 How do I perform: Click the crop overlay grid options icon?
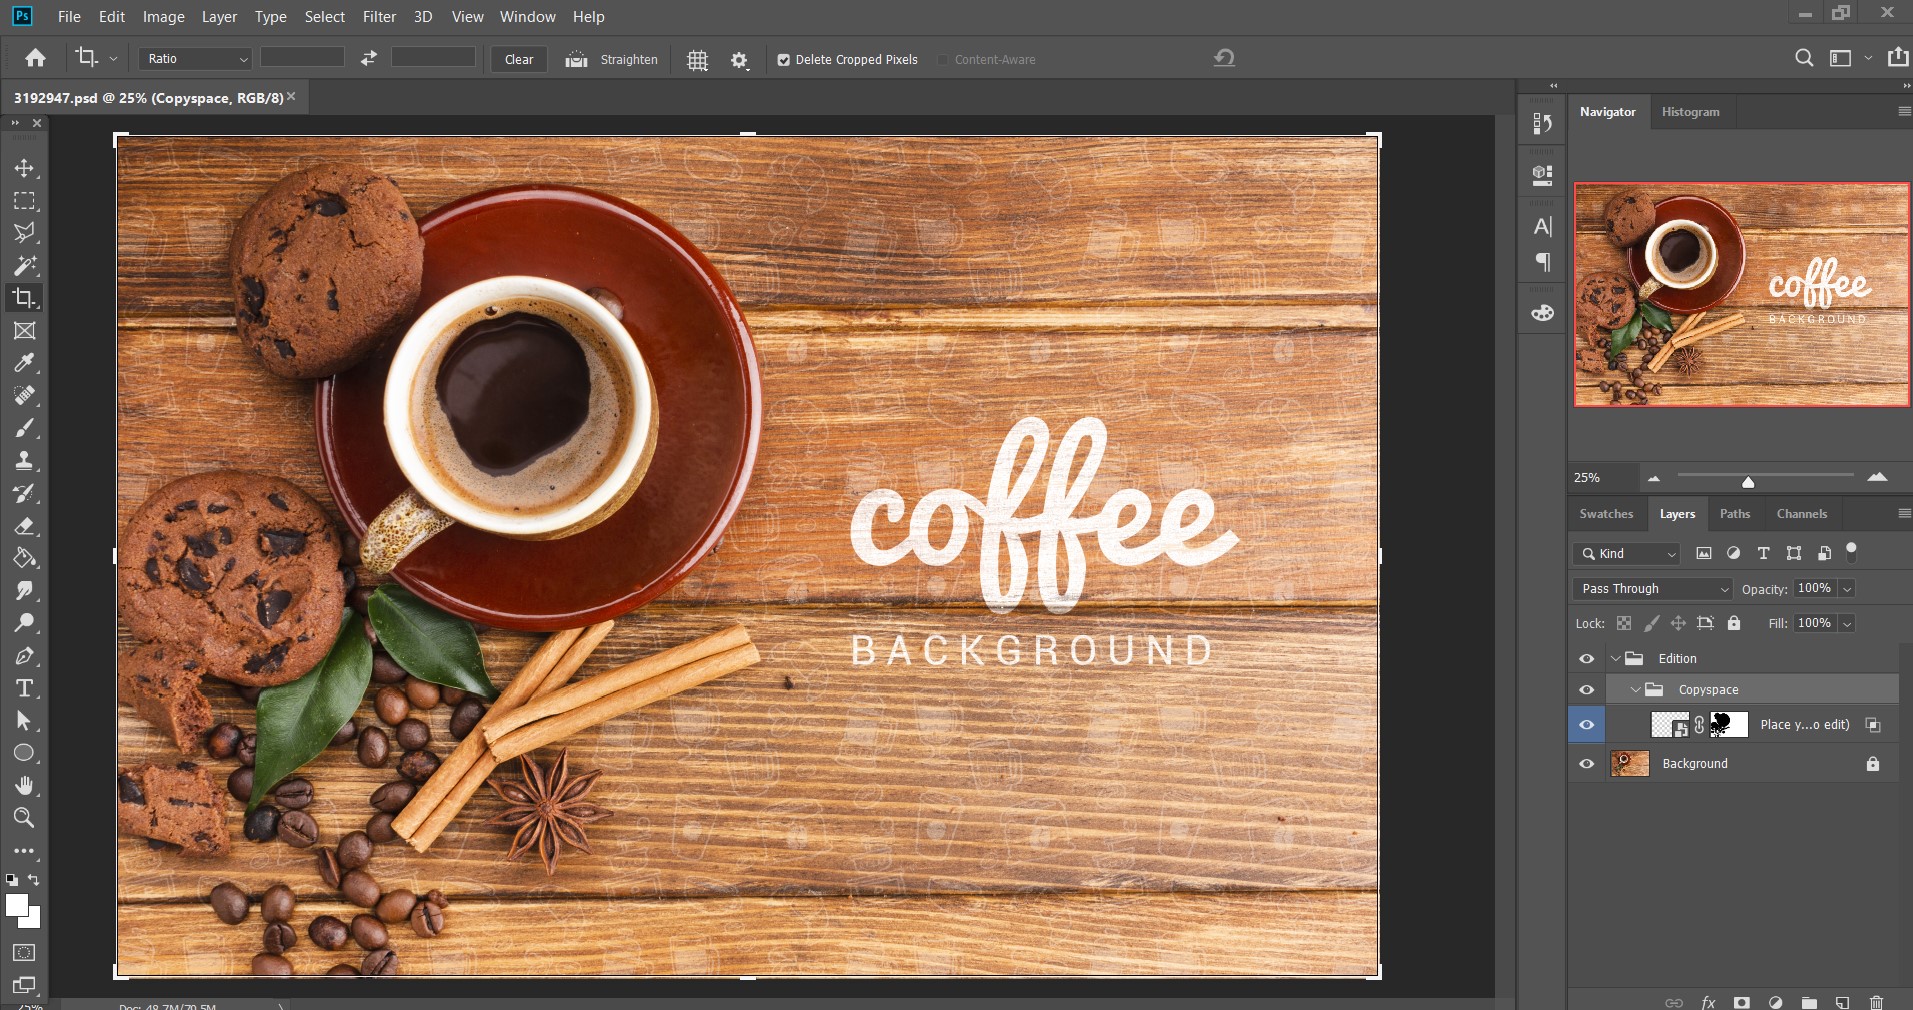point(697,60)
